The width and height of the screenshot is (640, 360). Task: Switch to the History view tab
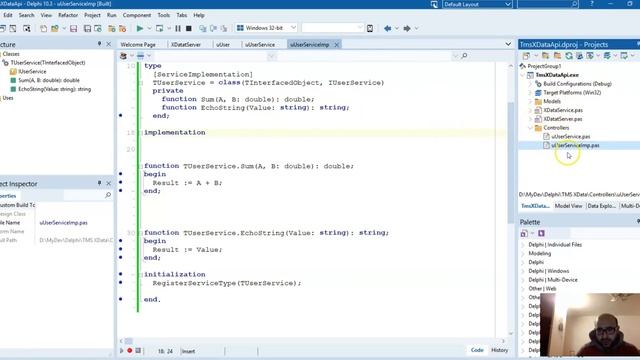(500, 350)
